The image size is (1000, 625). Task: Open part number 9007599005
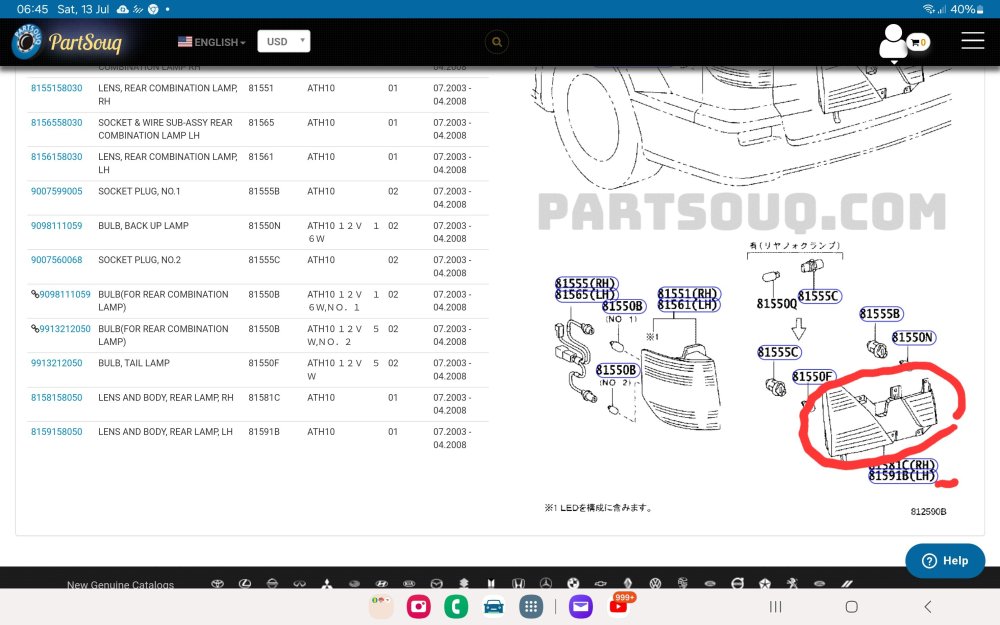point(57,191)
